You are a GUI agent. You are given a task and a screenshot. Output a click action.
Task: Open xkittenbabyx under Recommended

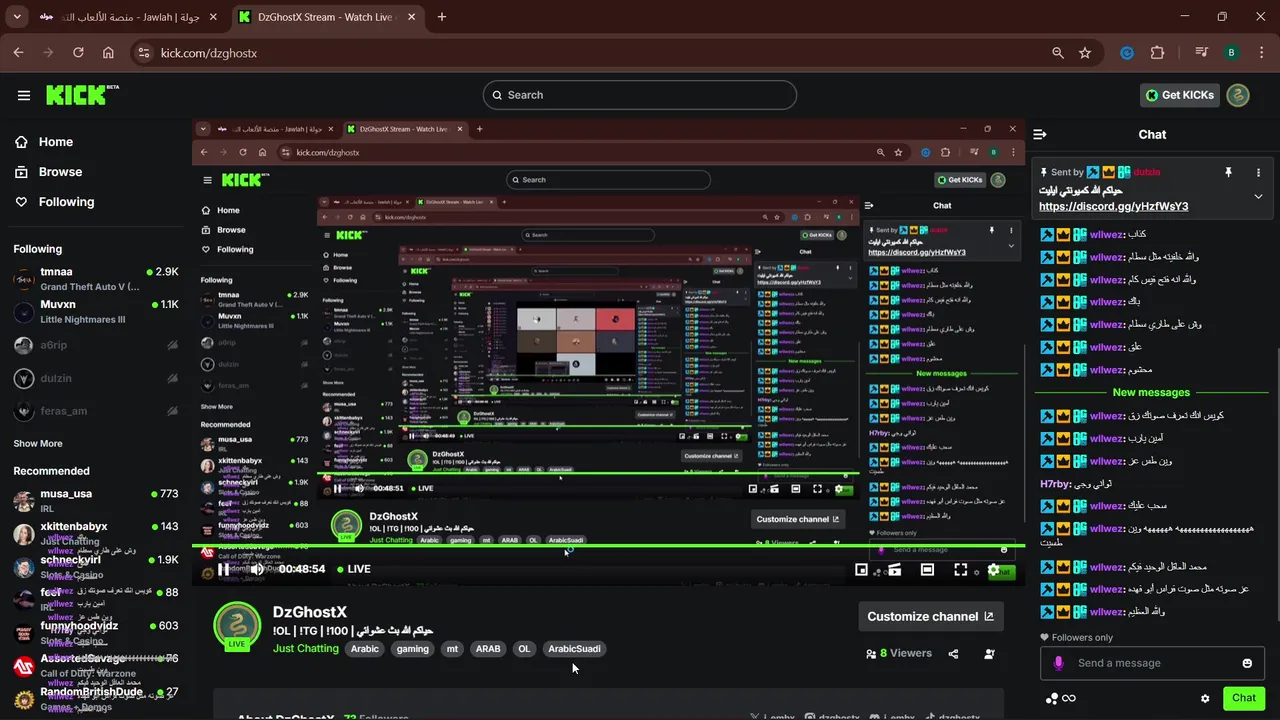coord(95,534)
